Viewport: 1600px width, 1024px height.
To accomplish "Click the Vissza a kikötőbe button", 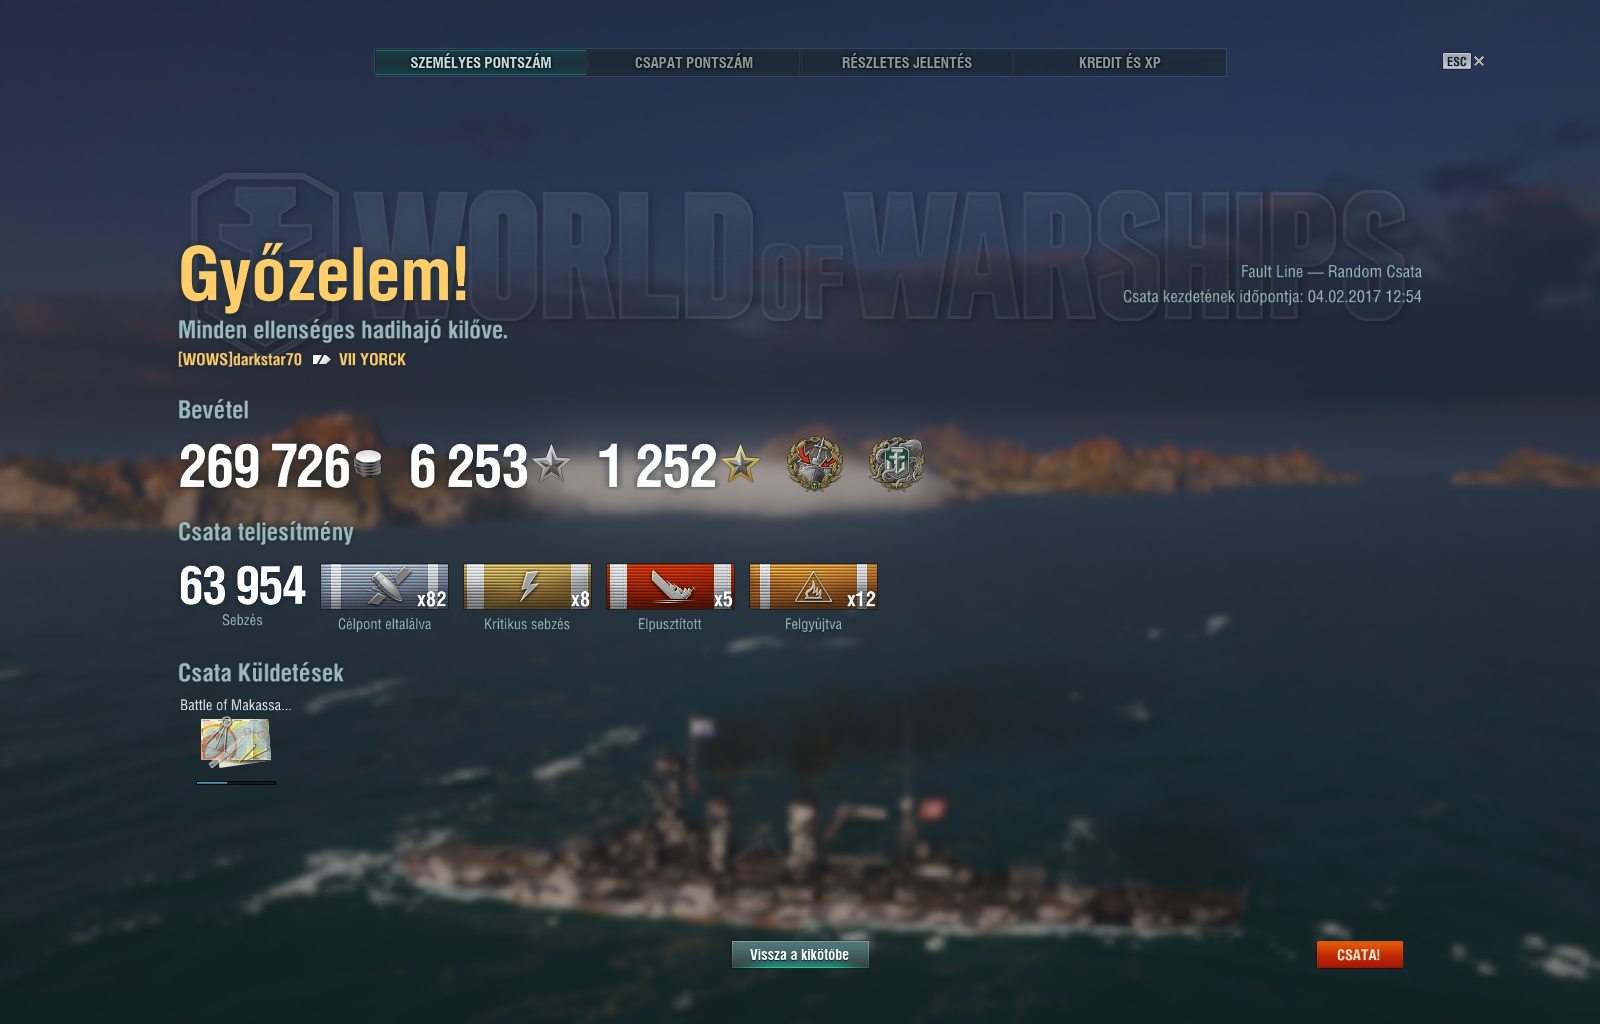I will [800, 955].
